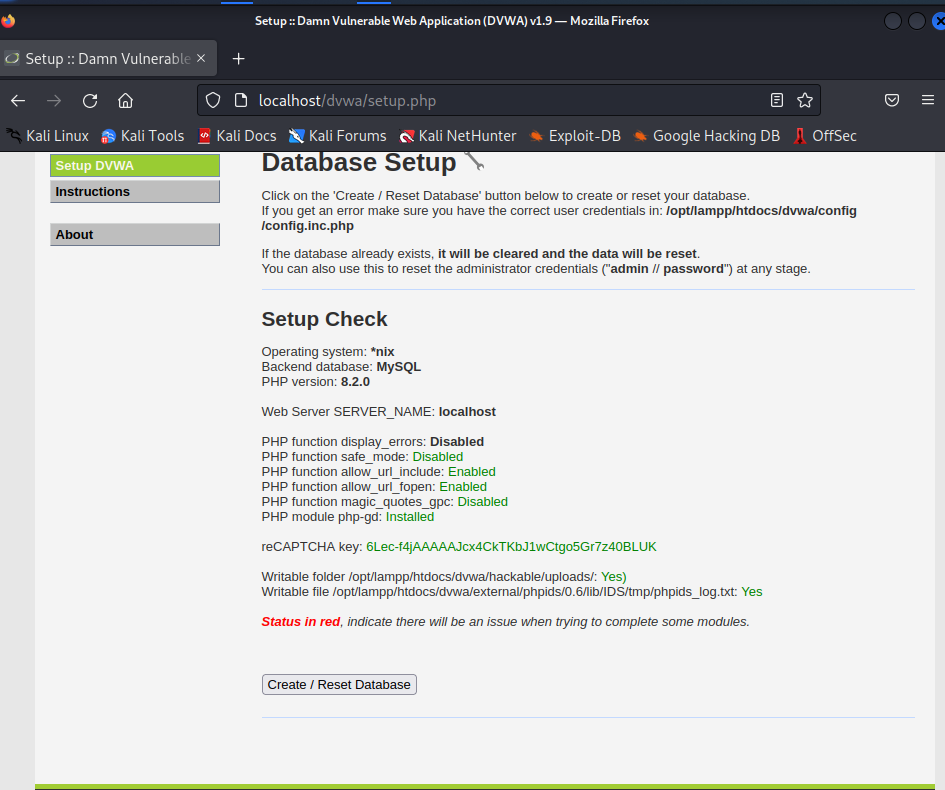Toggle Reader View for this page

pos(777,100)
